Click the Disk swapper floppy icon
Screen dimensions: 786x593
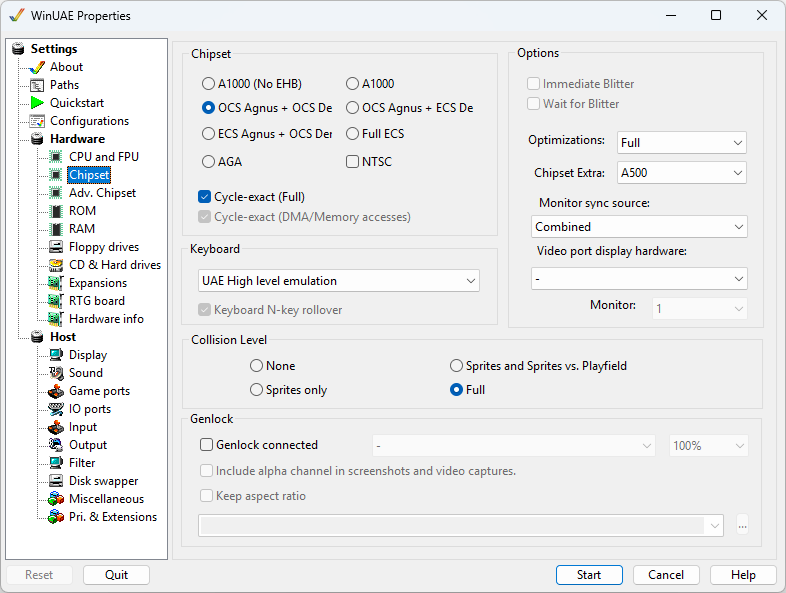56,481
